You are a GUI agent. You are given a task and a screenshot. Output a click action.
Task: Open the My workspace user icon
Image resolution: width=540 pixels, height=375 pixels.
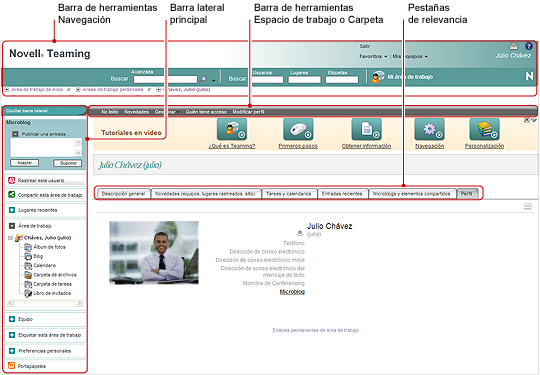tap(378, 77)
